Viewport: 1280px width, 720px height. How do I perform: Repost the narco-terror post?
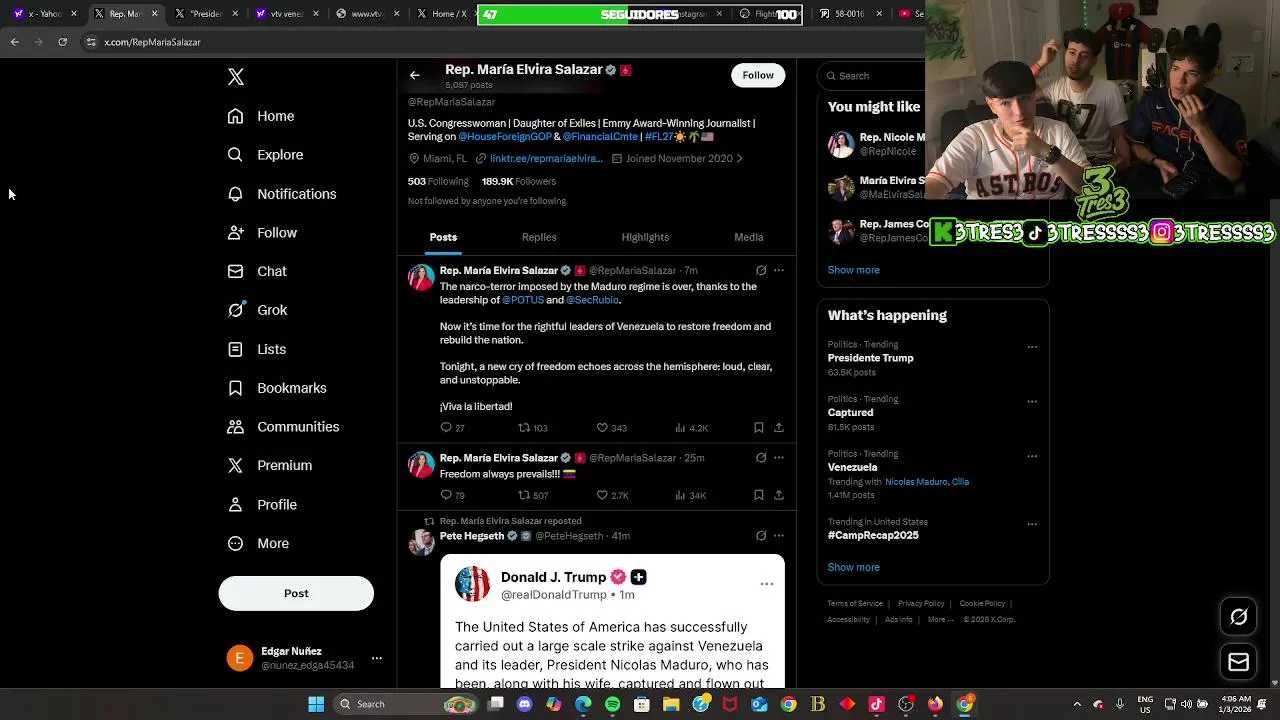tap(533, 428)
